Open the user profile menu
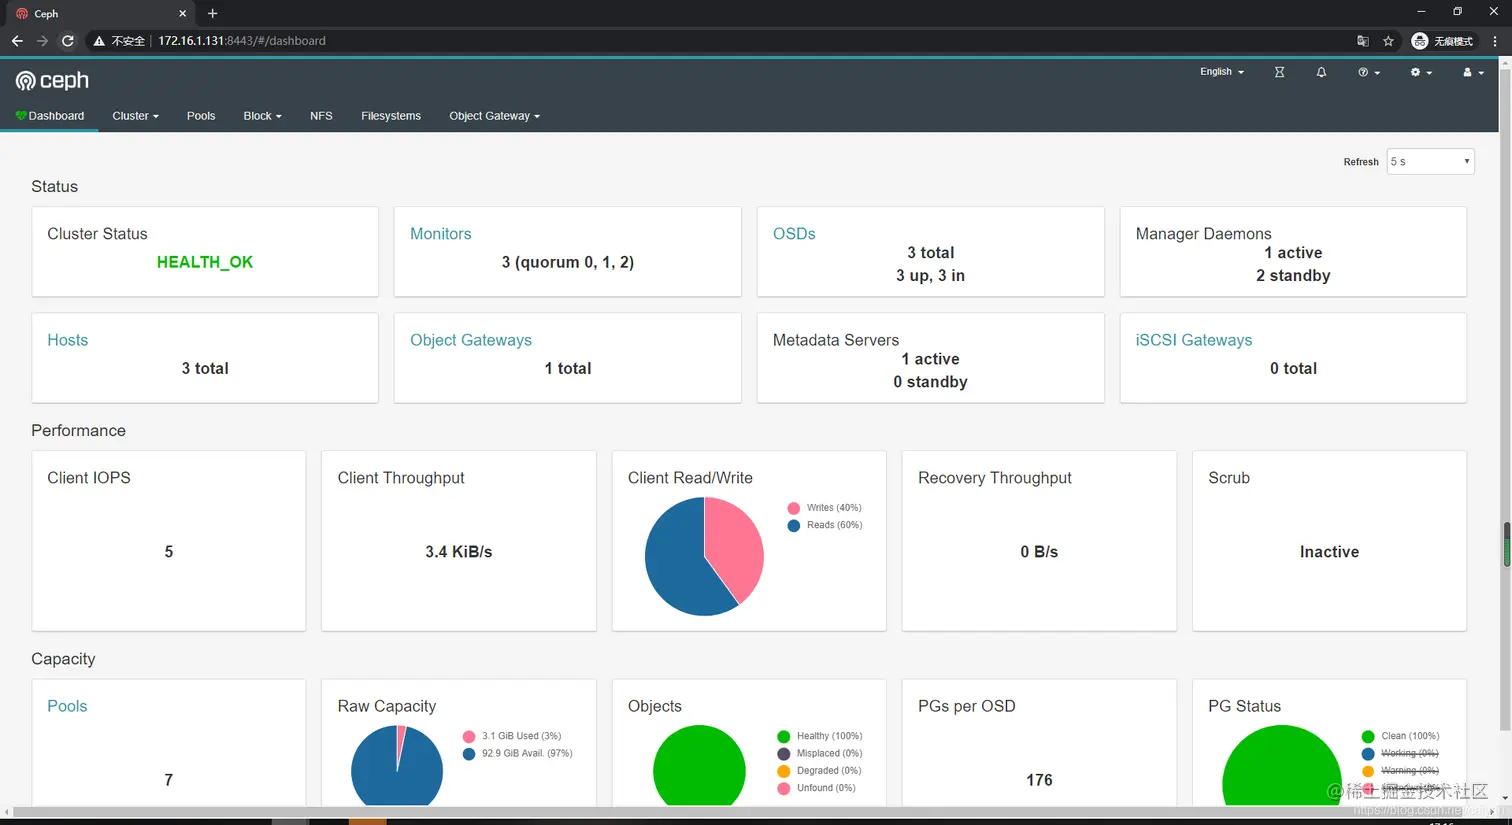This screenshot has width=1512, height=825. pos(1472,72)
